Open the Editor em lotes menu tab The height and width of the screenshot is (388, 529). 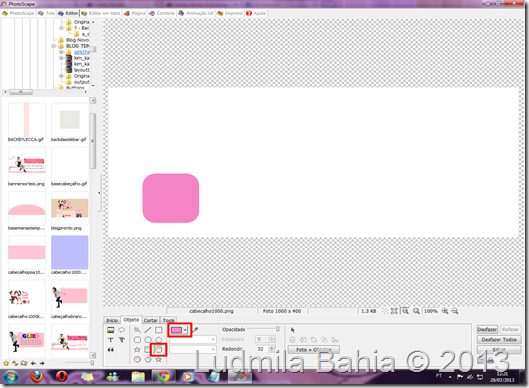[x=101, y=13]
